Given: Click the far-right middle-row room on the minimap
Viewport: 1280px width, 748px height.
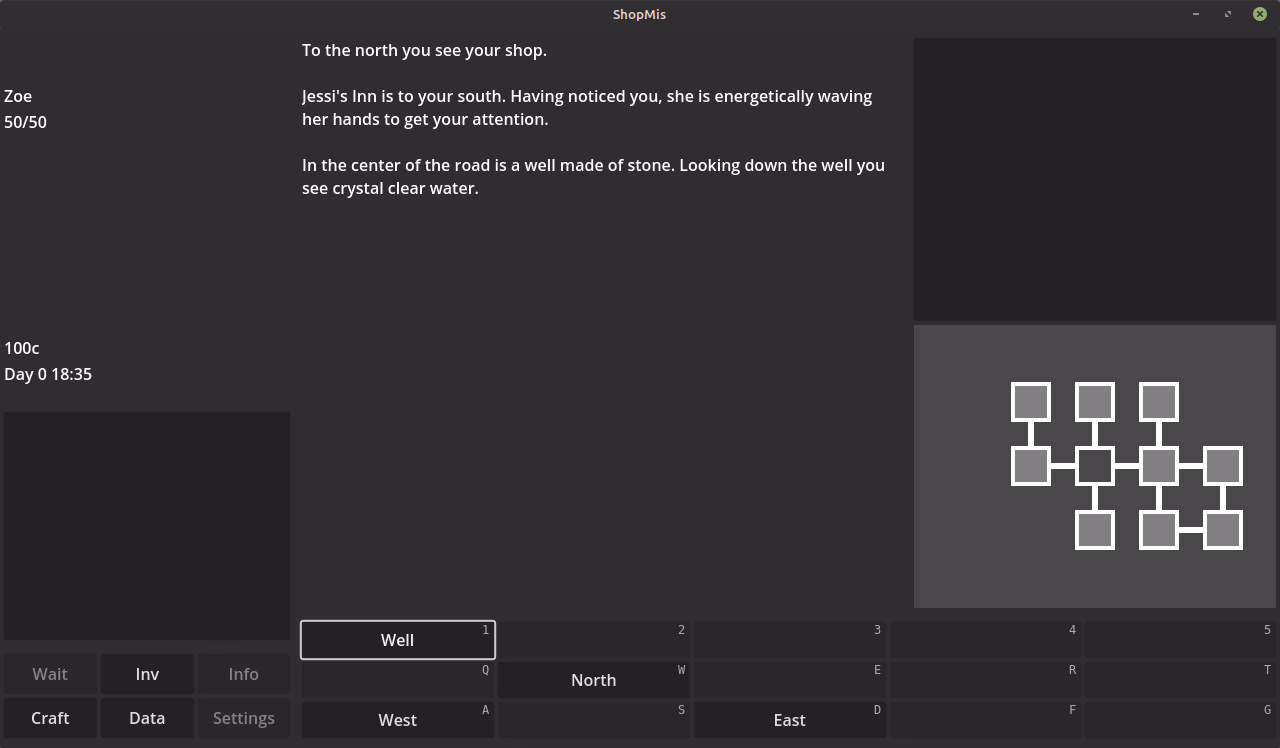Looking at the screenshot, I should (1223, 466).
